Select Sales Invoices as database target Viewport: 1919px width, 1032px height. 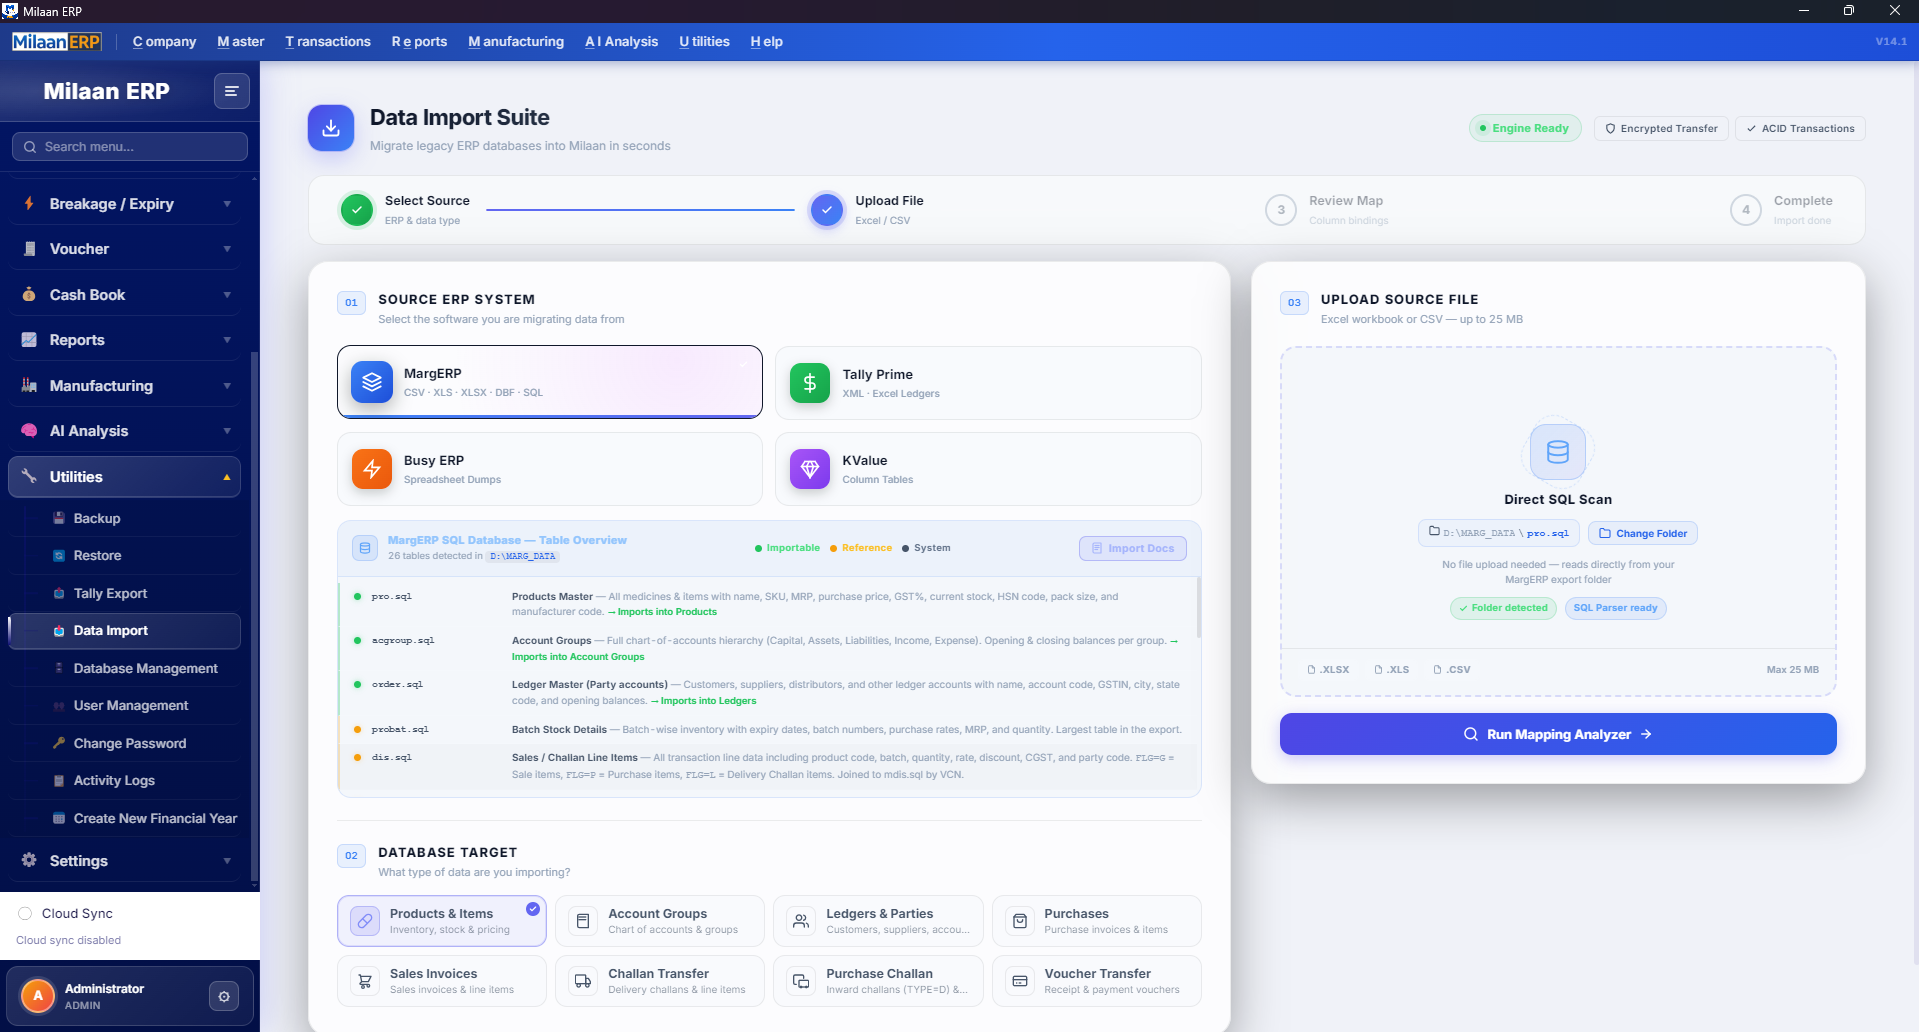442,981
